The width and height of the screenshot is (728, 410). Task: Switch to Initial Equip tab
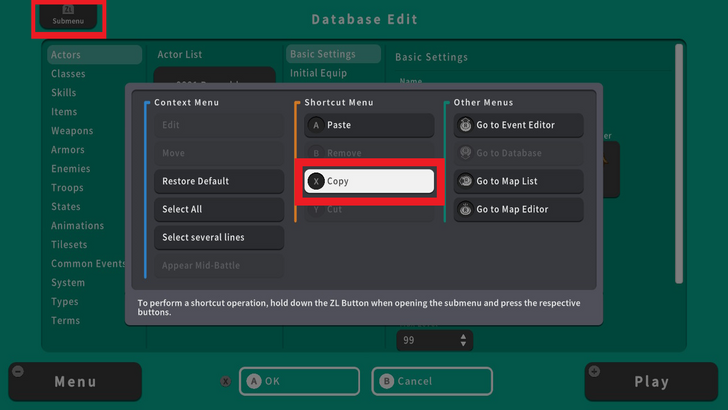point(318,73)
